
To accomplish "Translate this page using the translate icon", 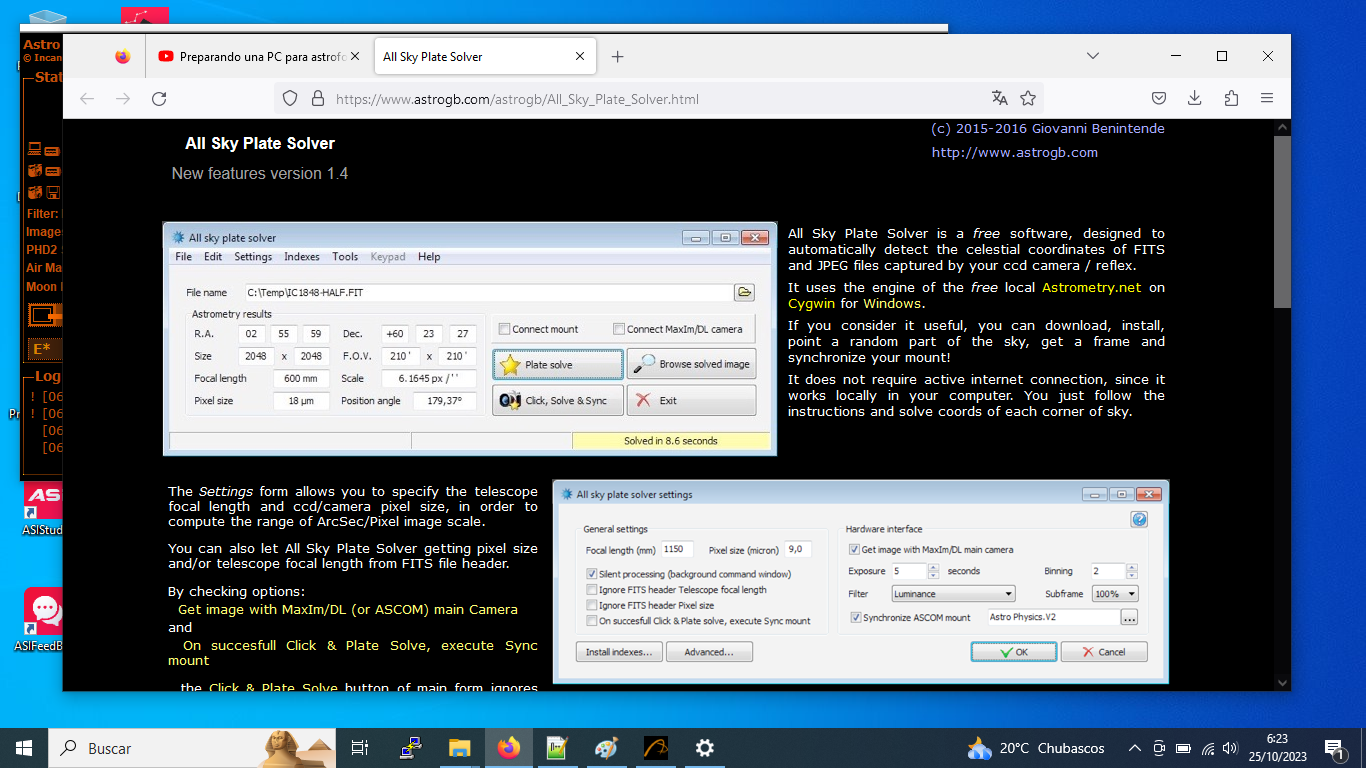I will coord(999,98).
